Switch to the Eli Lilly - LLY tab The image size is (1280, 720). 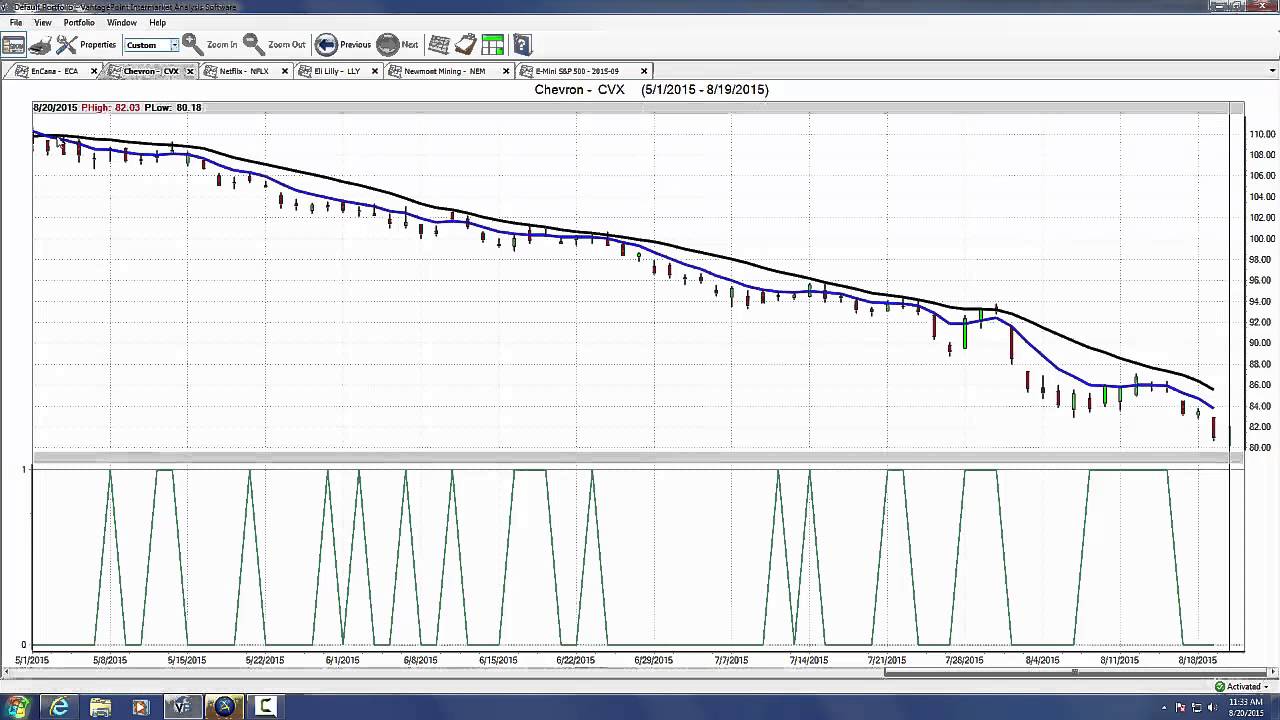337,71
